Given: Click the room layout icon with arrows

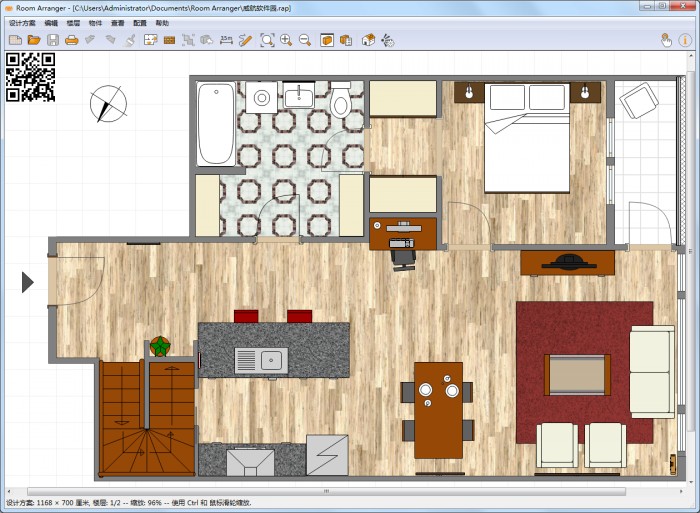Looking at the screenshot, I should [150, 41].
